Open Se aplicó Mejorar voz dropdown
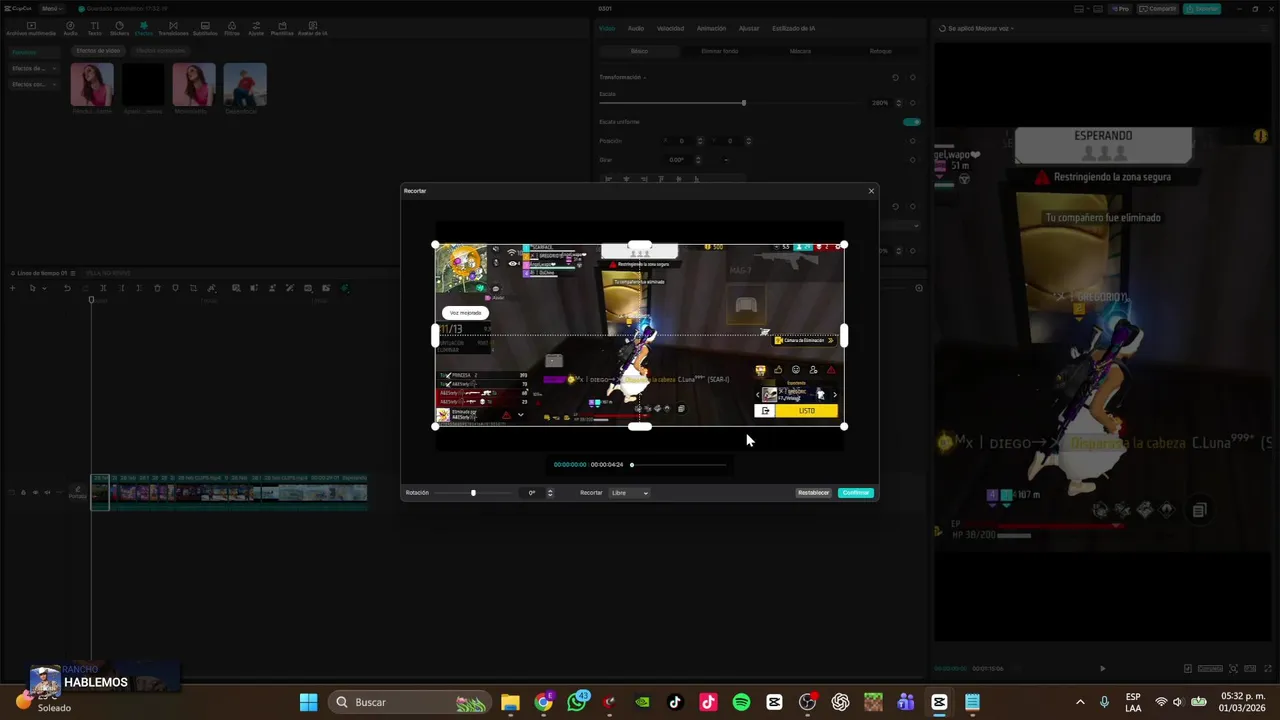The width and height of the screenshot is (1280, 720). [x=978, y=28]
